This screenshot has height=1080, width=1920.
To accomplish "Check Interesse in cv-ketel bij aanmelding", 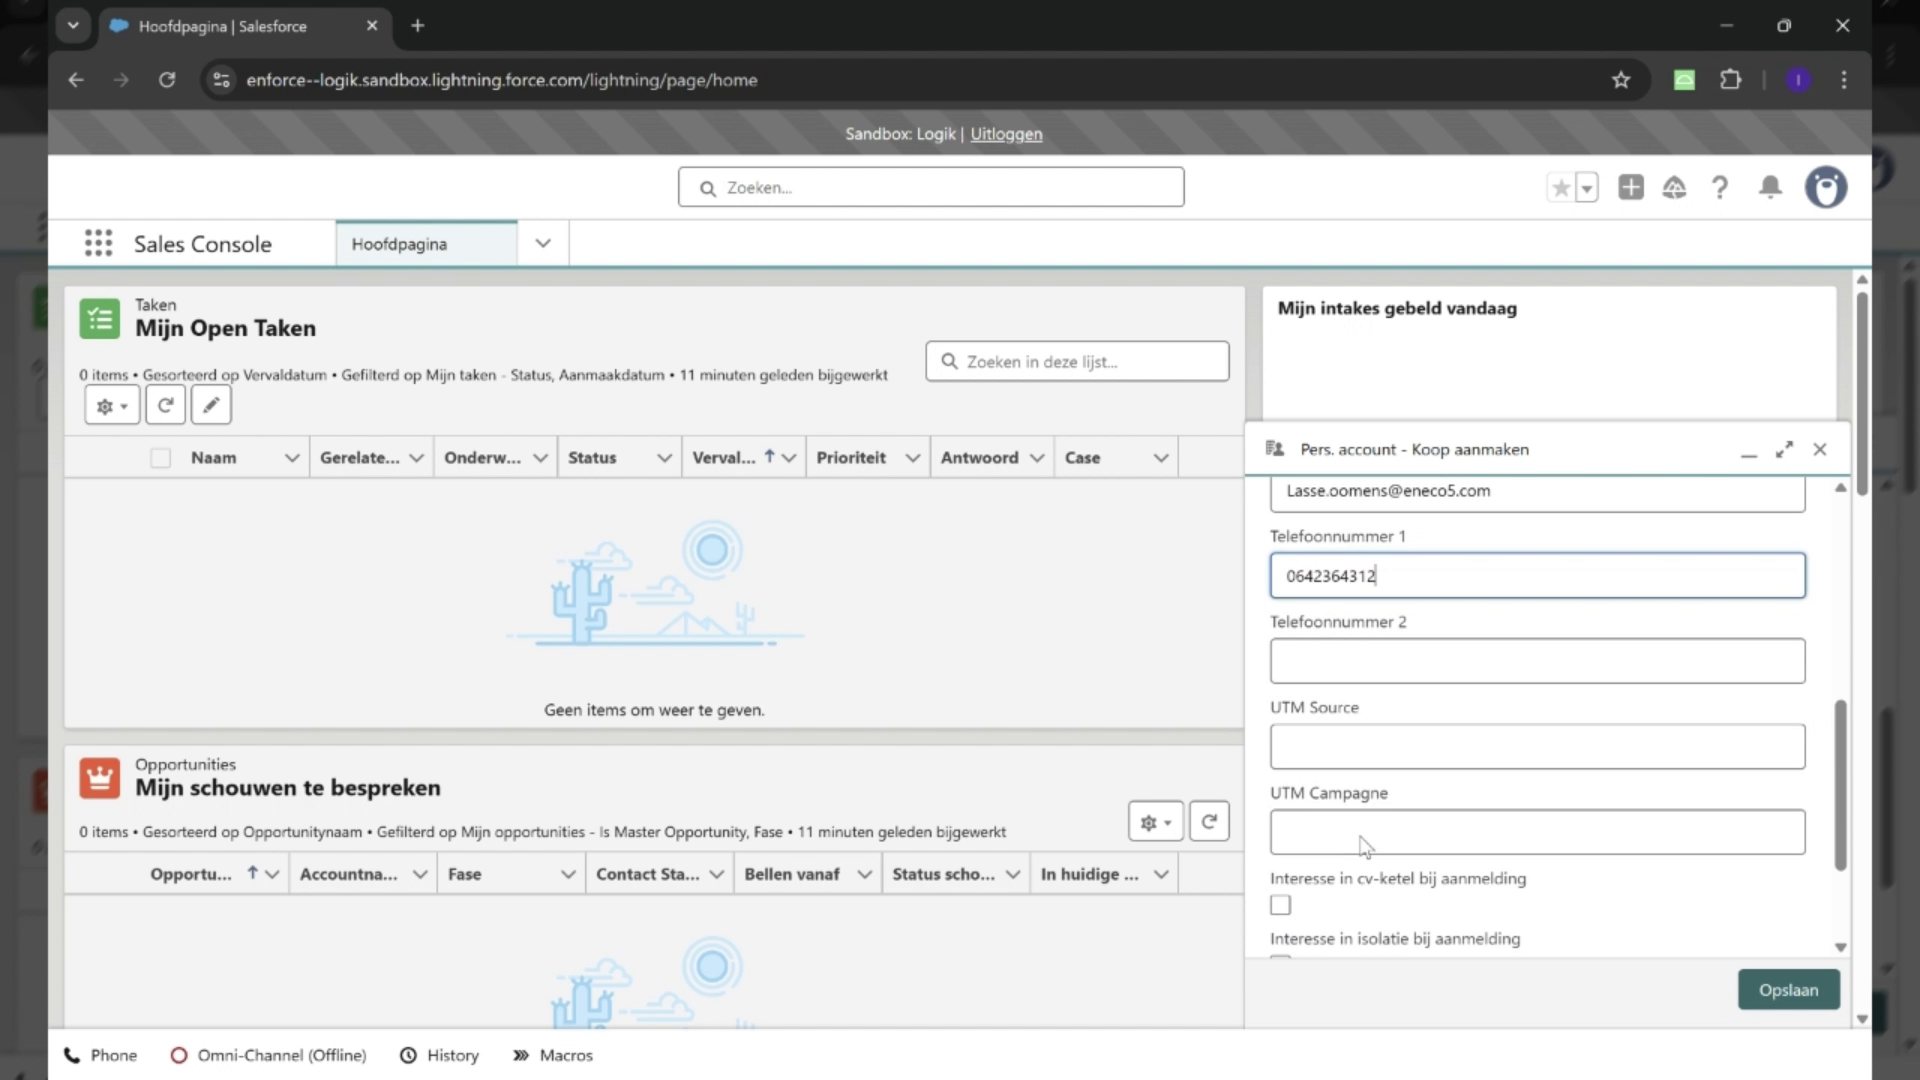I will pyautogui.click(x=1280, y=905).
